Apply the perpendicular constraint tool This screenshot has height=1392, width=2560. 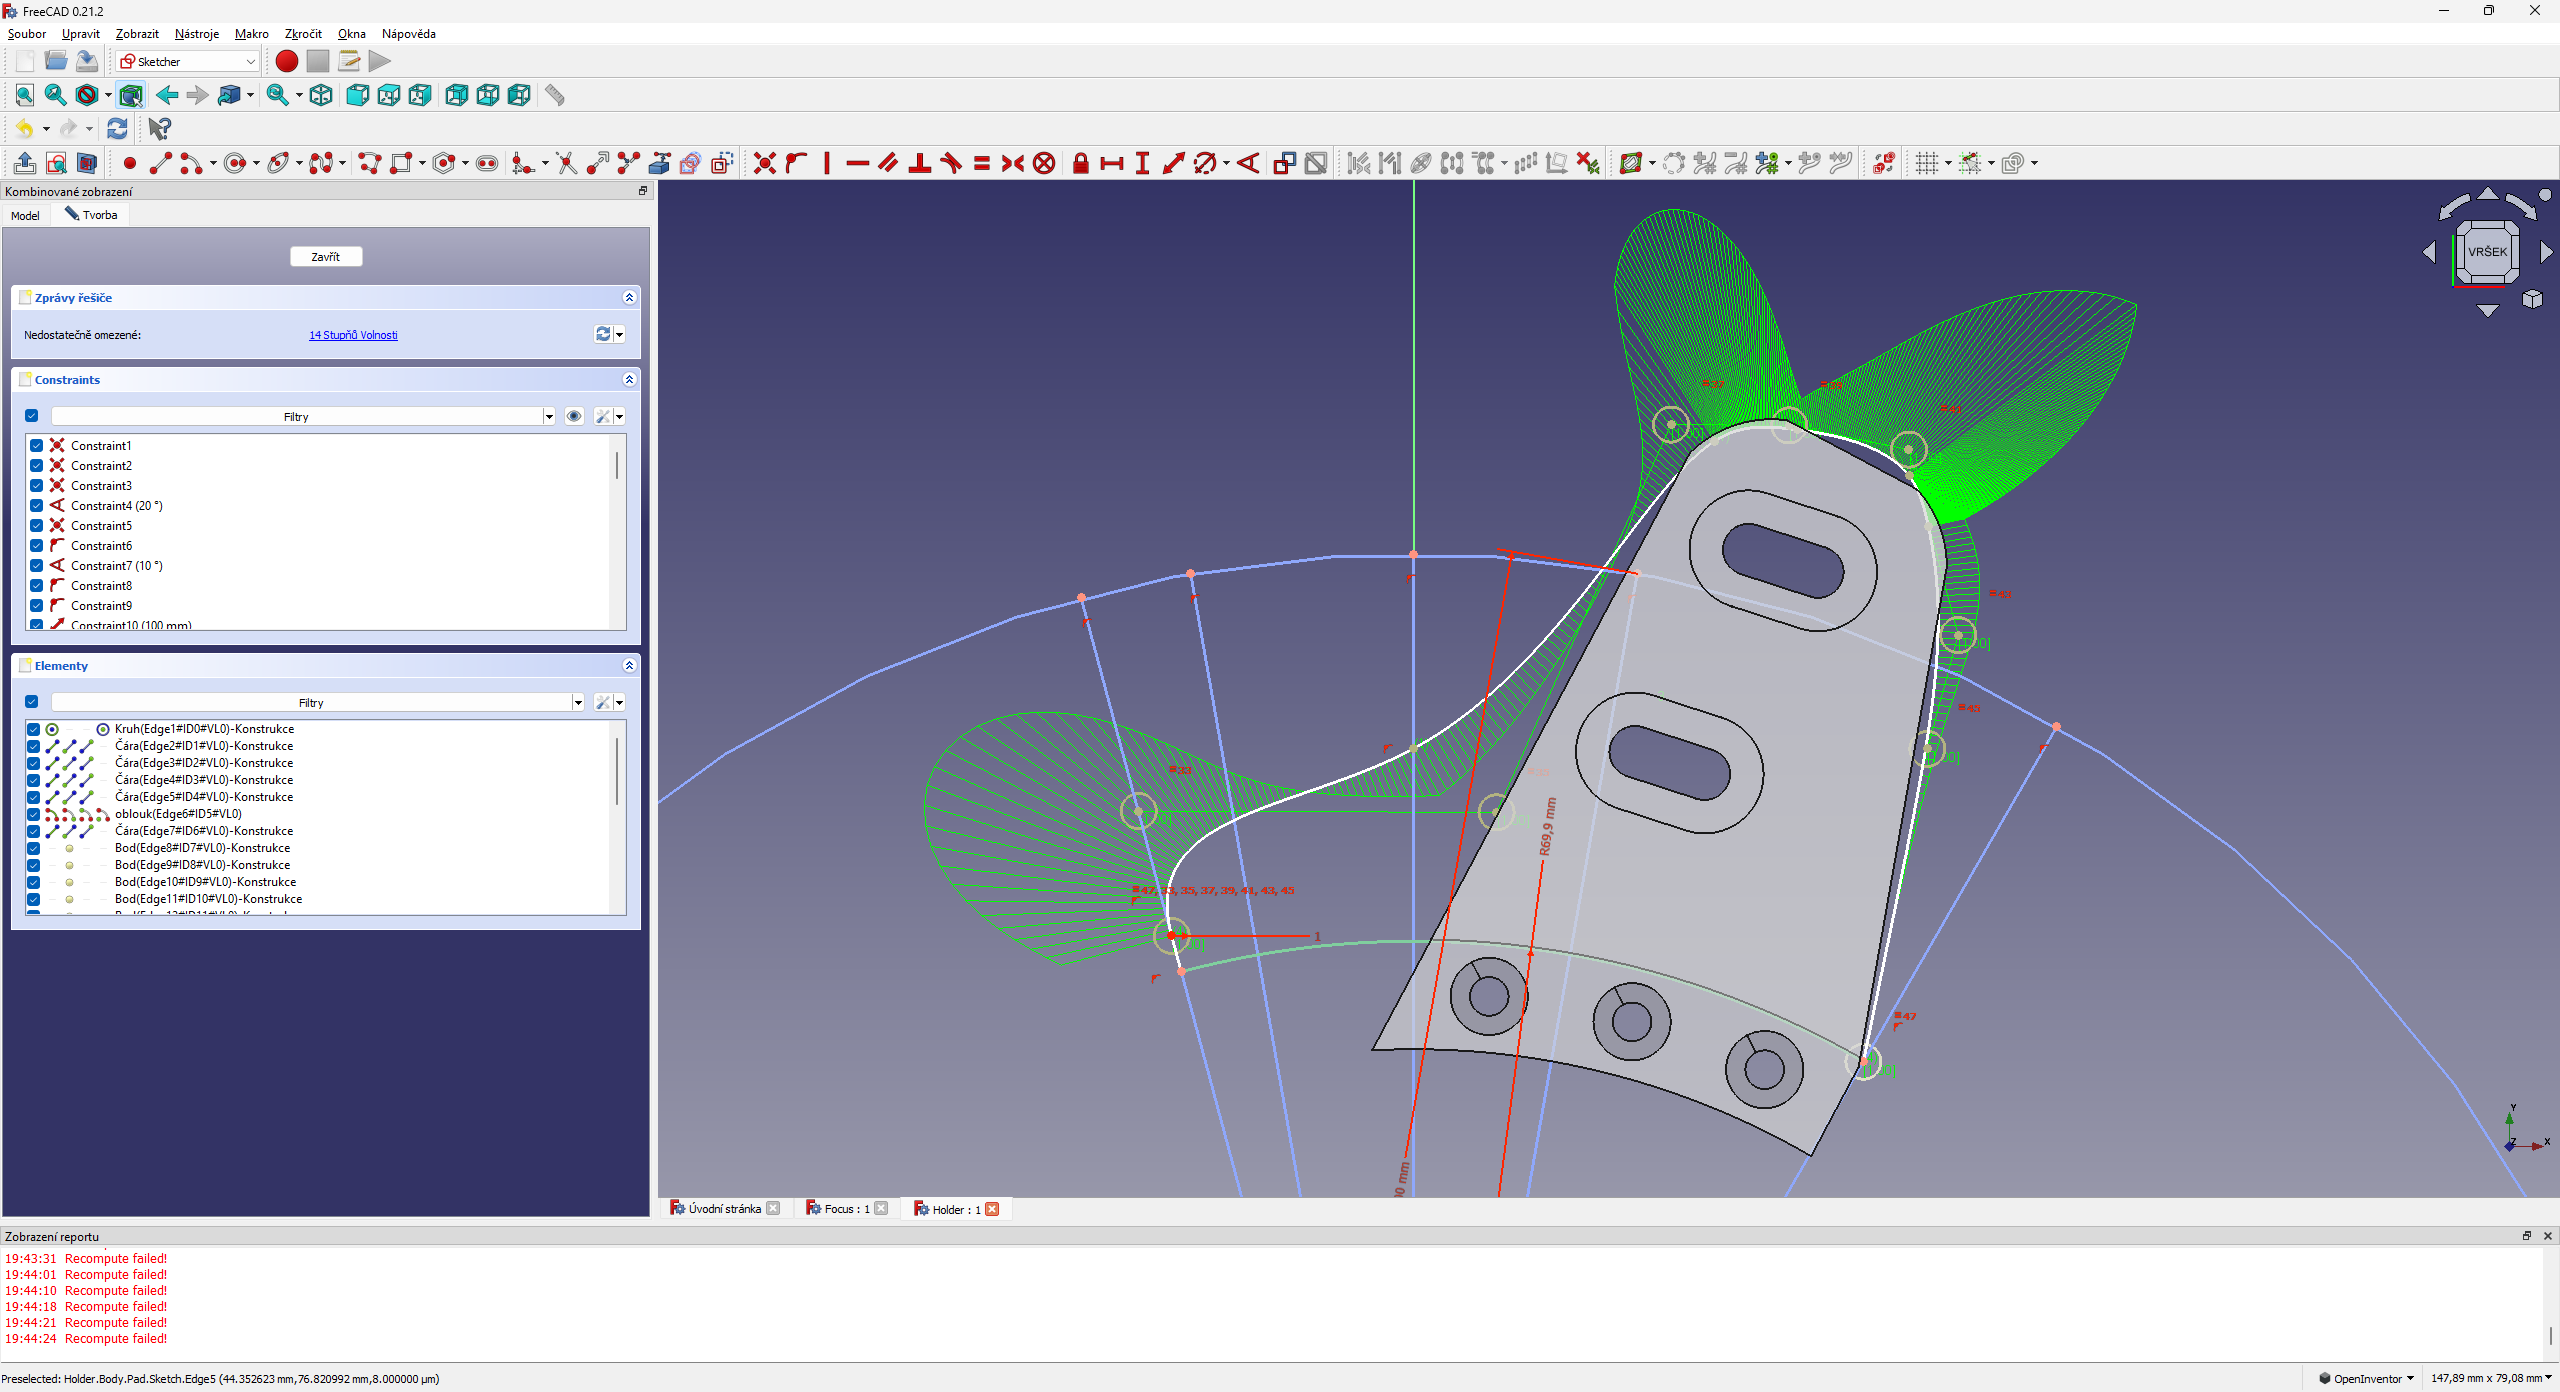919,164
